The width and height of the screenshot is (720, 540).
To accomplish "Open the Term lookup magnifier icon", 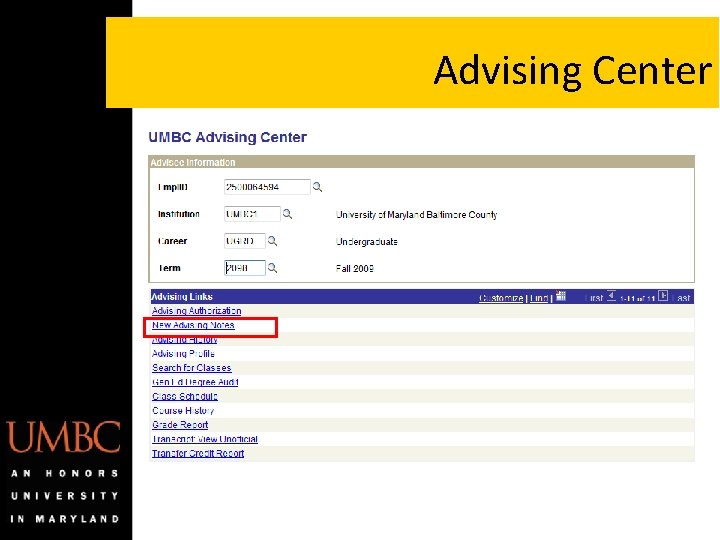I will [272, 268].
